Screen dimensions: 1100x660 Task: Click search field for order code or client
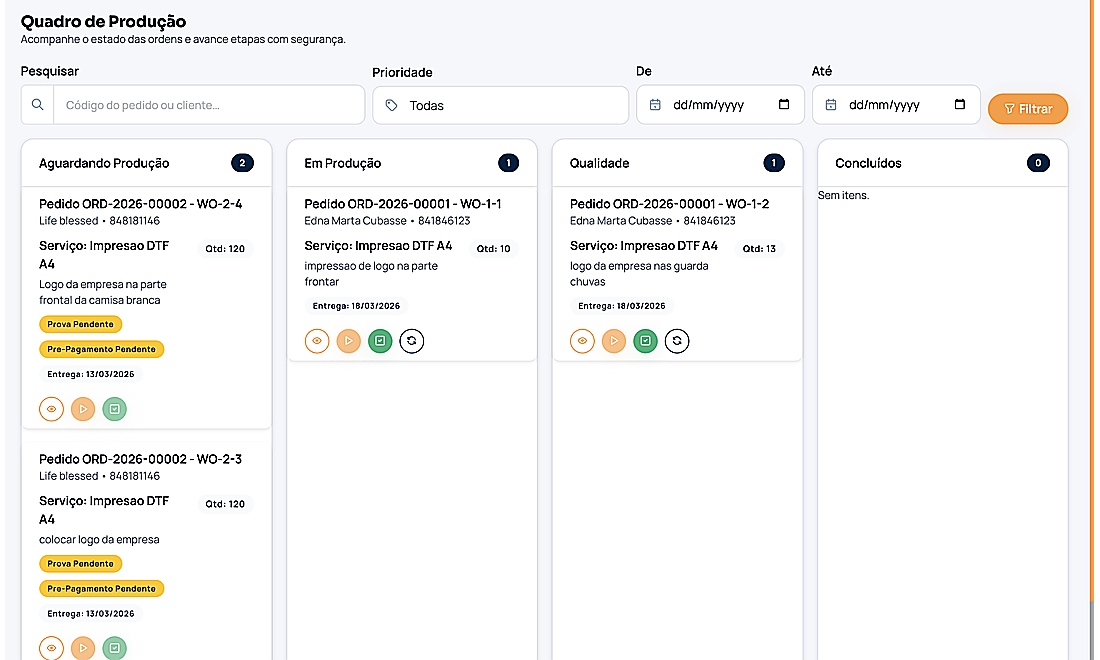point(208,105)
